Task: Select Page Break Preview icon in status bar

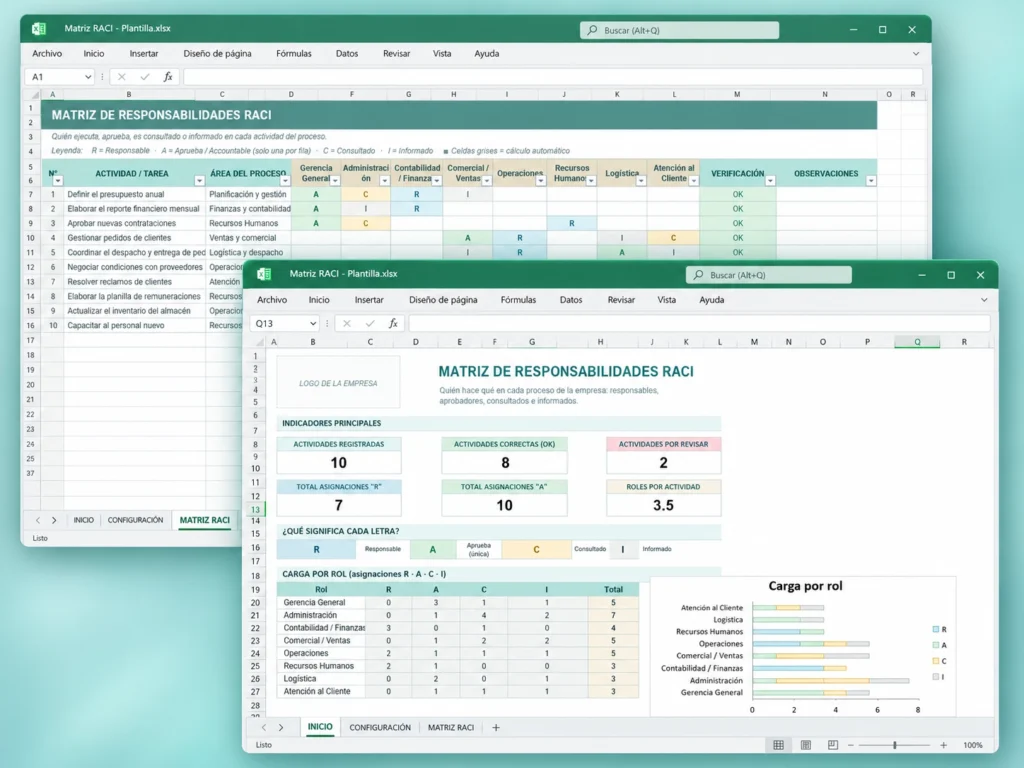Action: point(833,745)
